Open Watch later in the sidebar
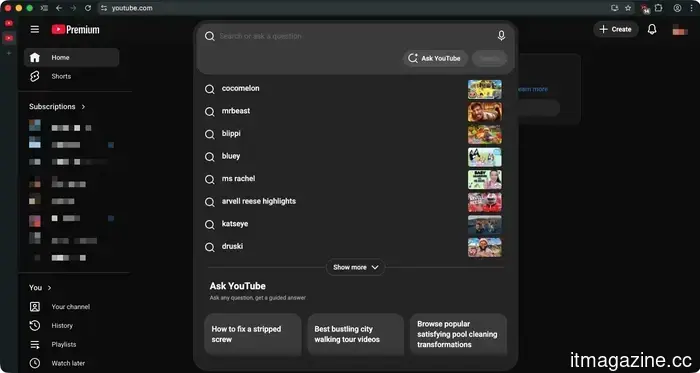This screenshot has height=373, width=700. click(x=71, y=363)
